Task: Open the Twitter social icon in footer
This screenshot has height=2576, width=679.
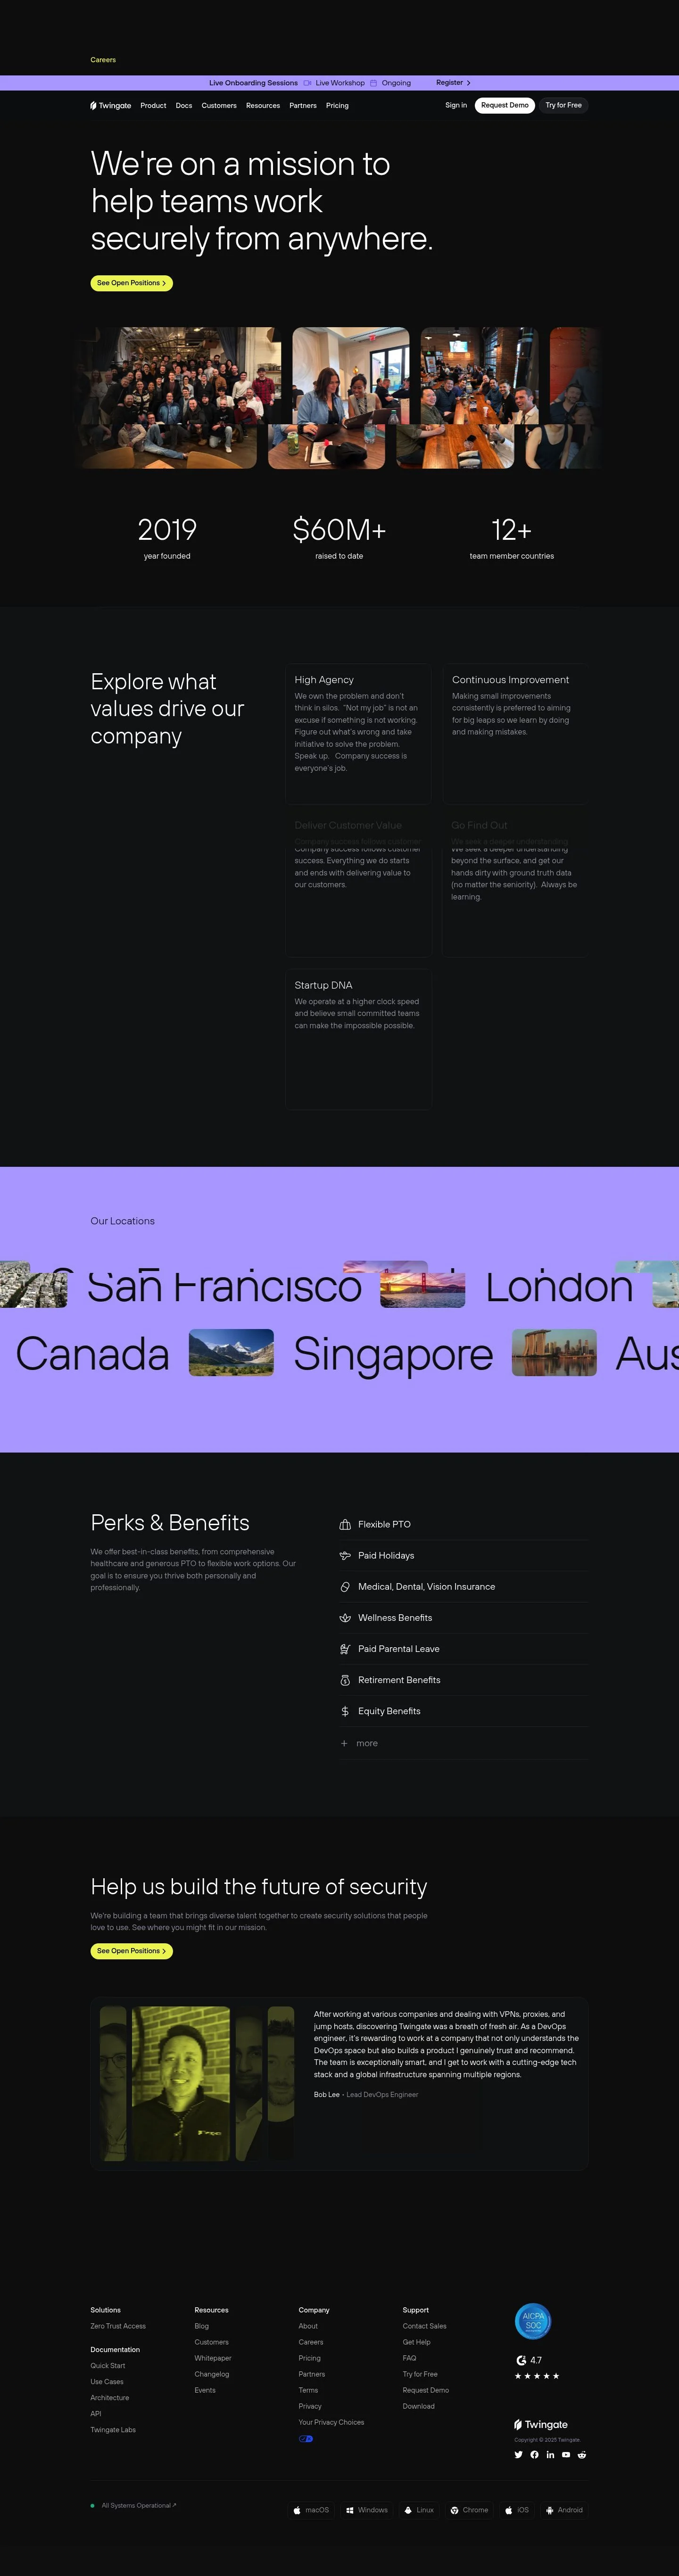Action: (518, 2455)
